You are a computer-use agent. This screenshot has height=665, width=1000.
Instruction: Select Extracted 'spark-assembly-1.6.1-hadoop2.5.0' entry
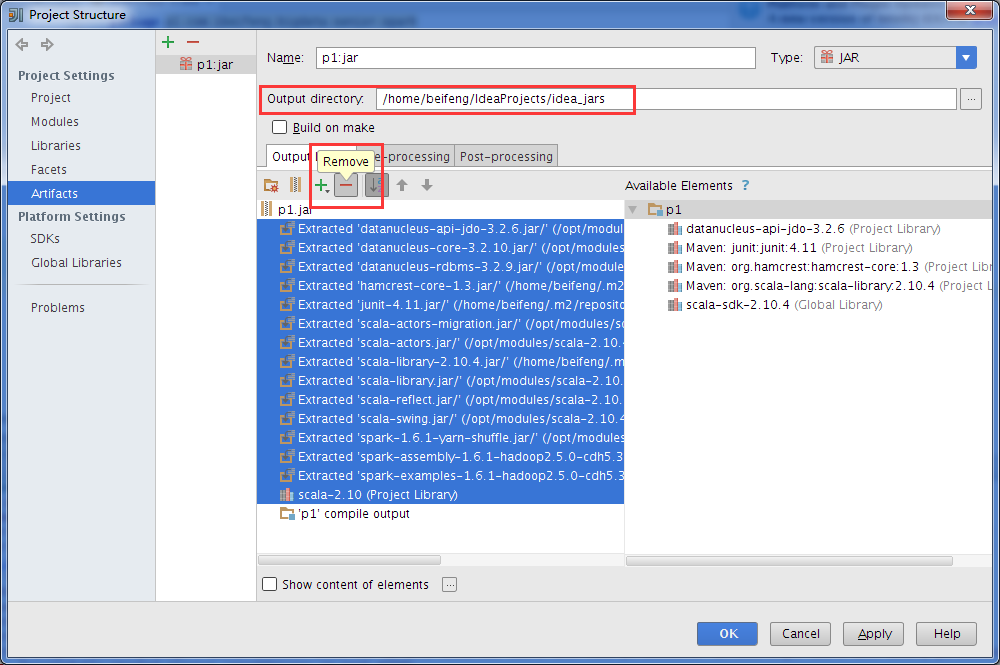point(440,457)
